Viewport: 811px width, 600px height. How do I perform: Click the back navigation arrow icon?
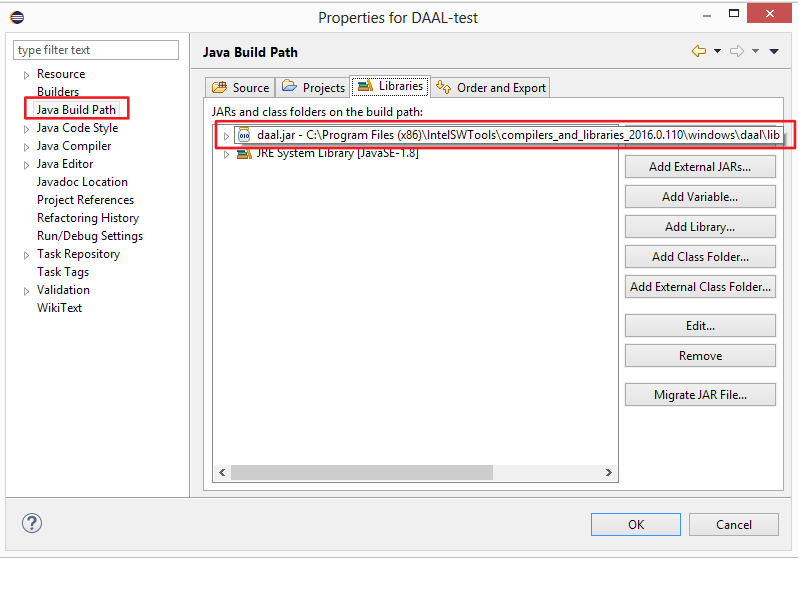tap(698, 51)
